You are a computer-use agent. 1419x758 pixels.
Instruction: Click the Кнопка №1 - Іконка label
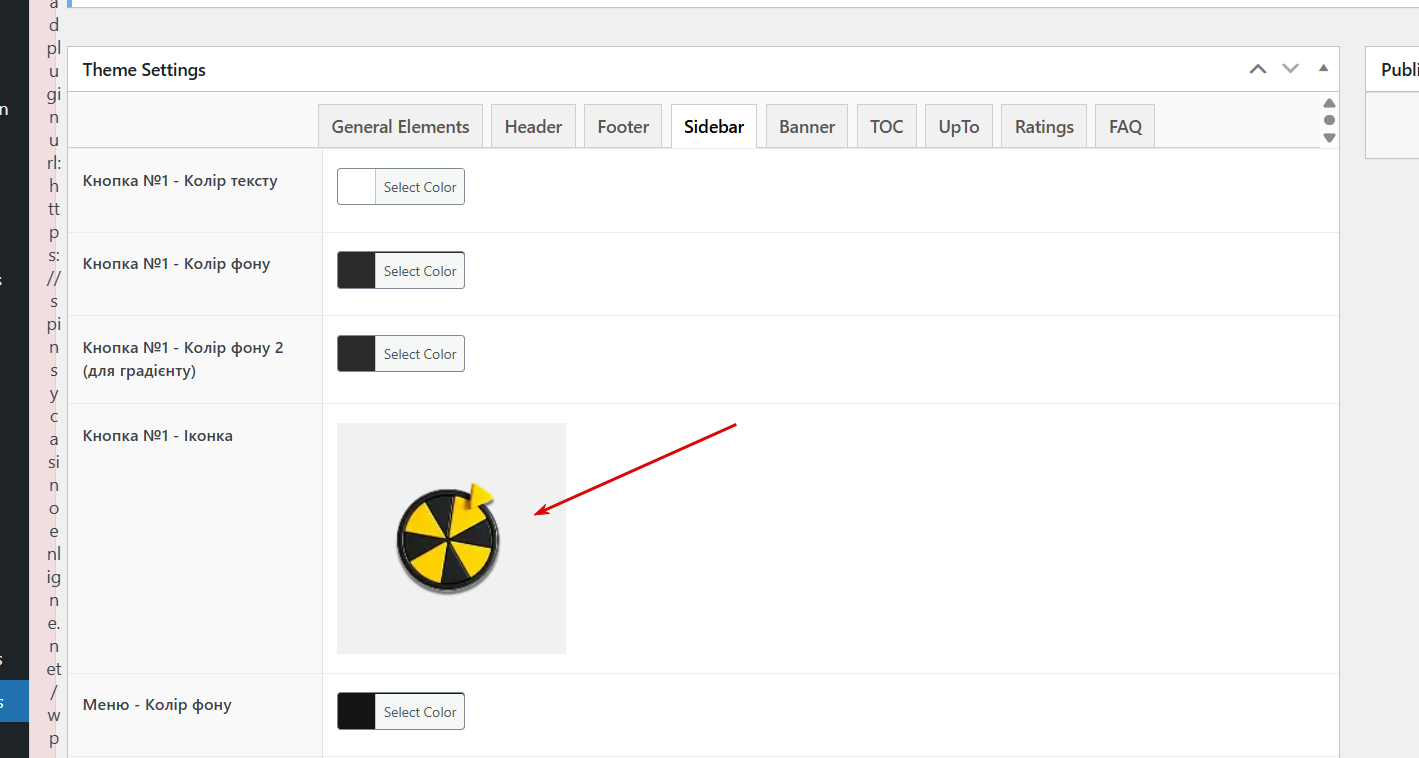[x=158, y=436]
